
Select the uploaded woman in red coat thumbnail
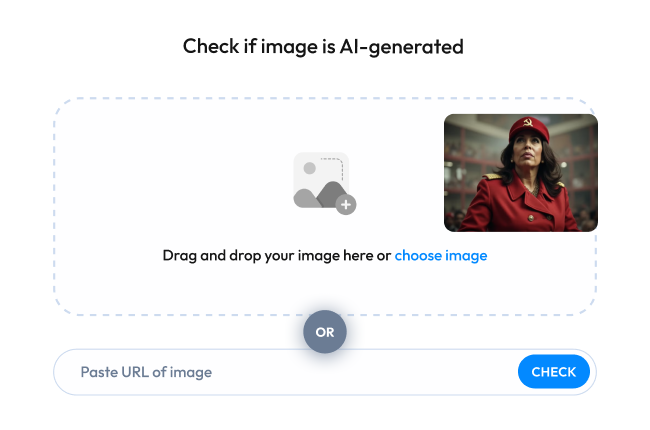point(521,173)
